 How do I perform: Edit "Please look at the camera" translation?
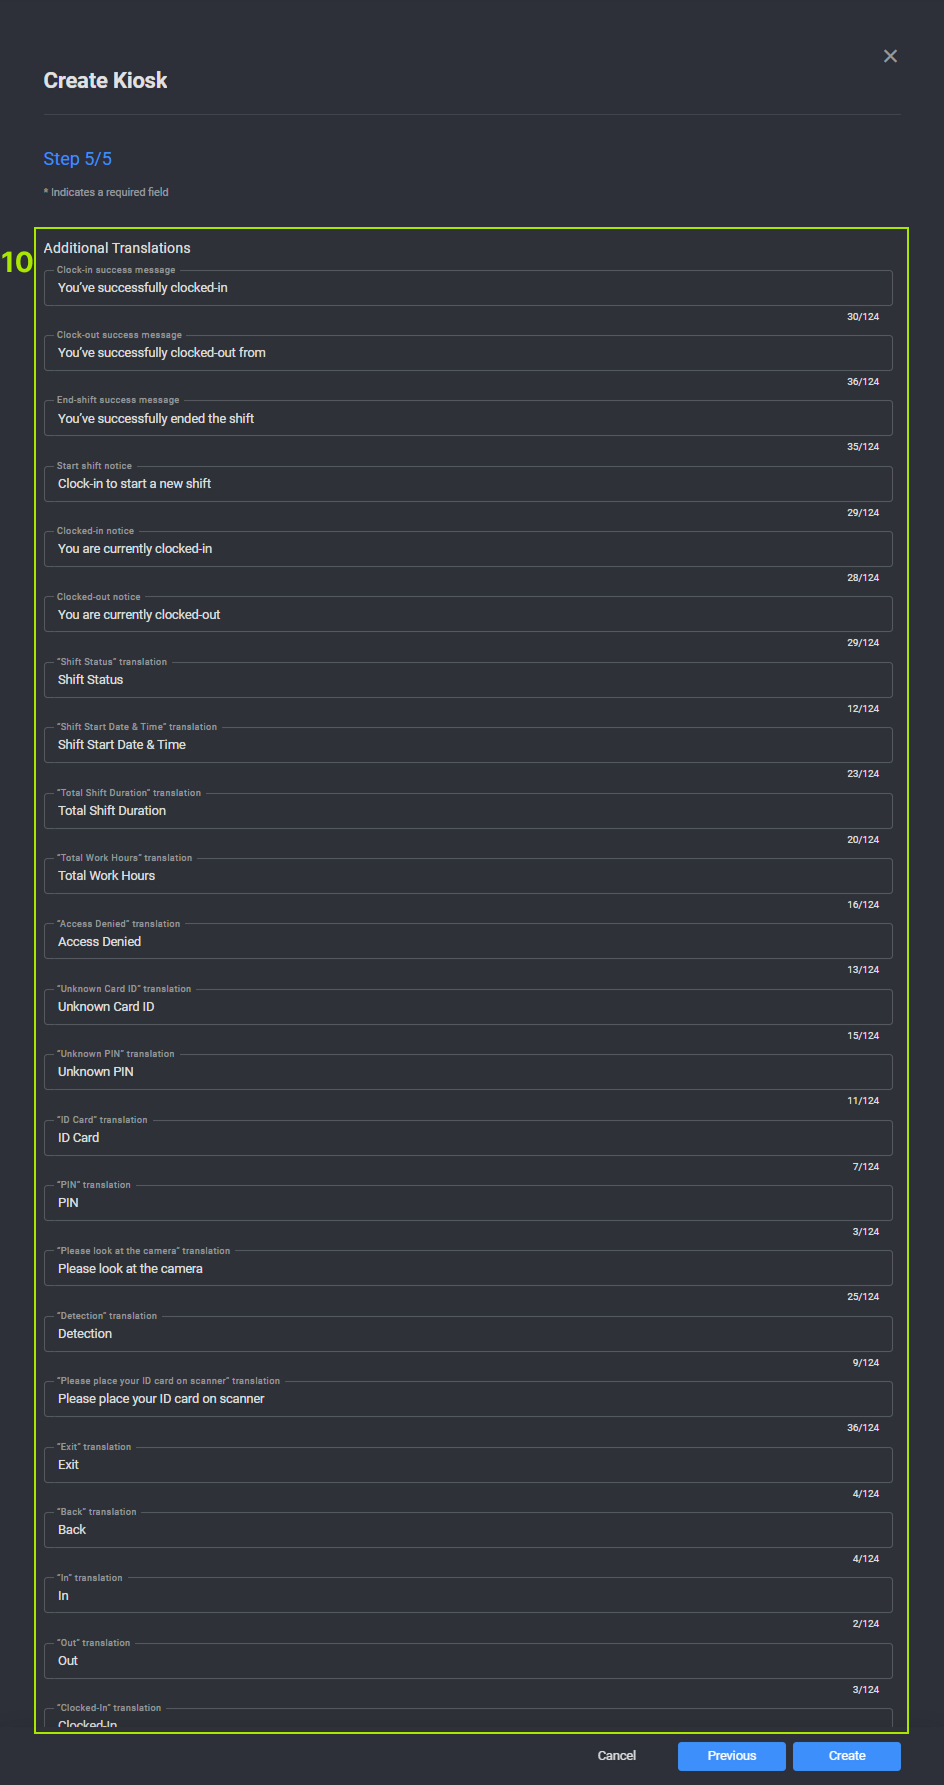(468, 1269)
